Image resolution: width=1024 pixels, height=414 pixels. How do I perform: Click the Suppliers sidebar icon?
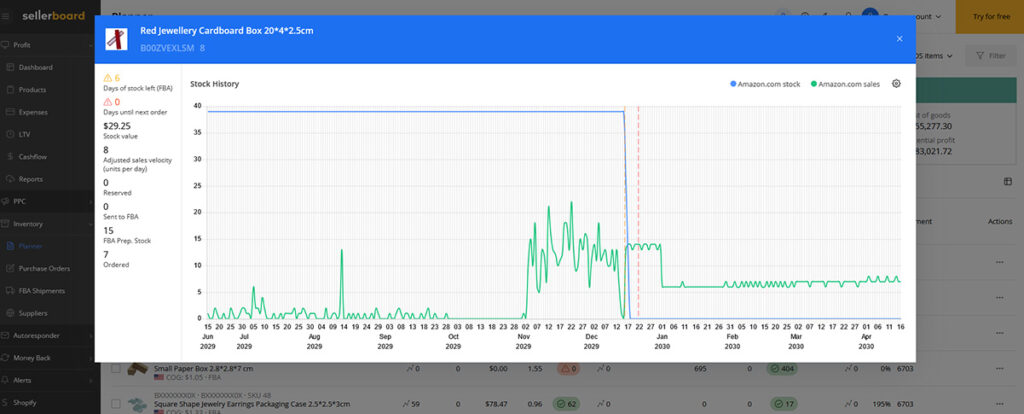tap(10, 313)
